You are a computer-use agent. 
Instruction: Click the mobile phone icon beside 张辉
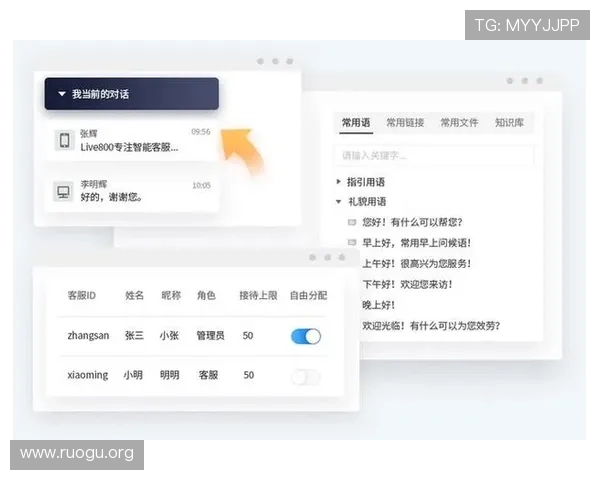(x=65, y=140)
